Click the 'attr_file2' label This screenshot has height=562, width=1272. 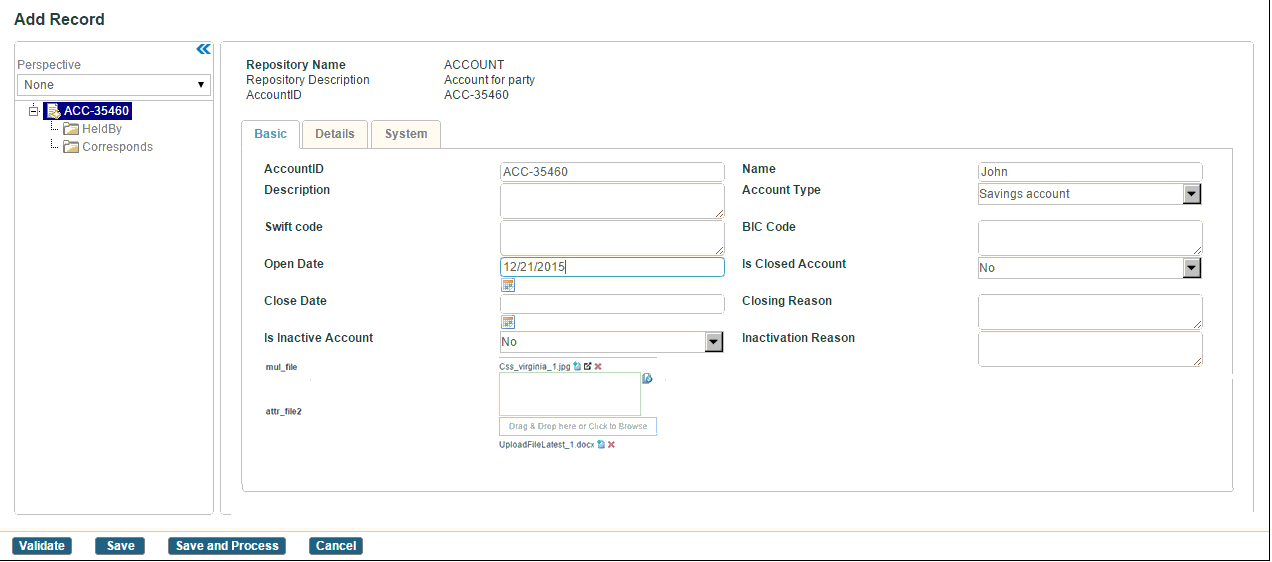(283, 411)
